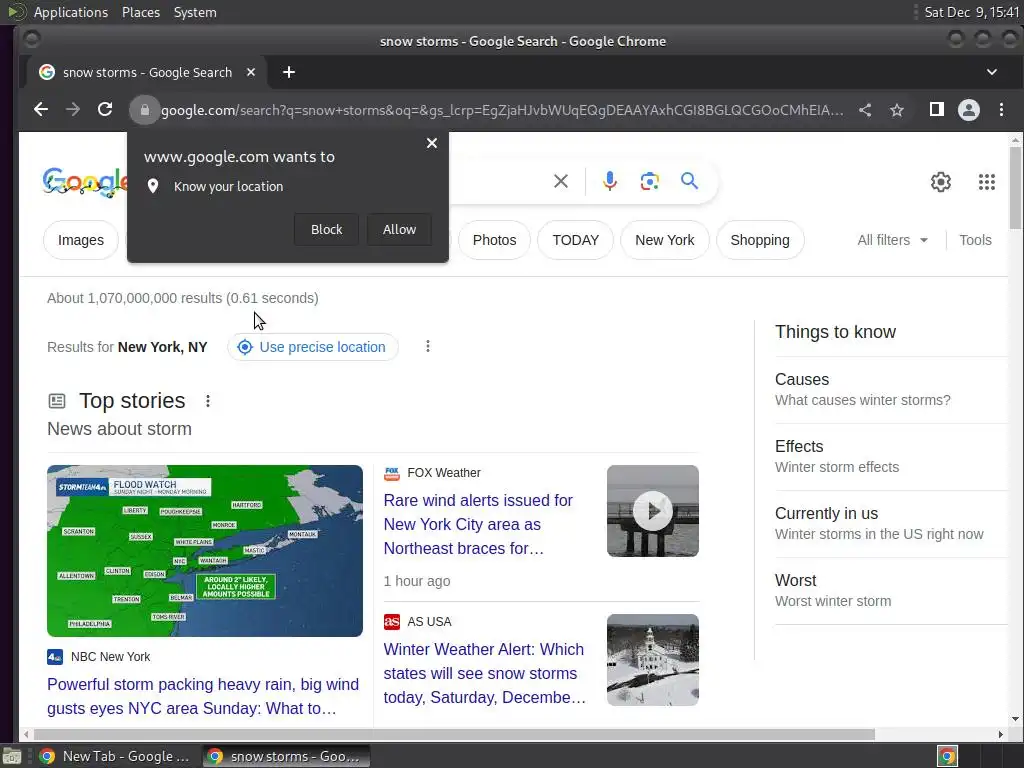Open the Rare wind alerts article
Screen dimensions: 1024x768
click(478, 524)
